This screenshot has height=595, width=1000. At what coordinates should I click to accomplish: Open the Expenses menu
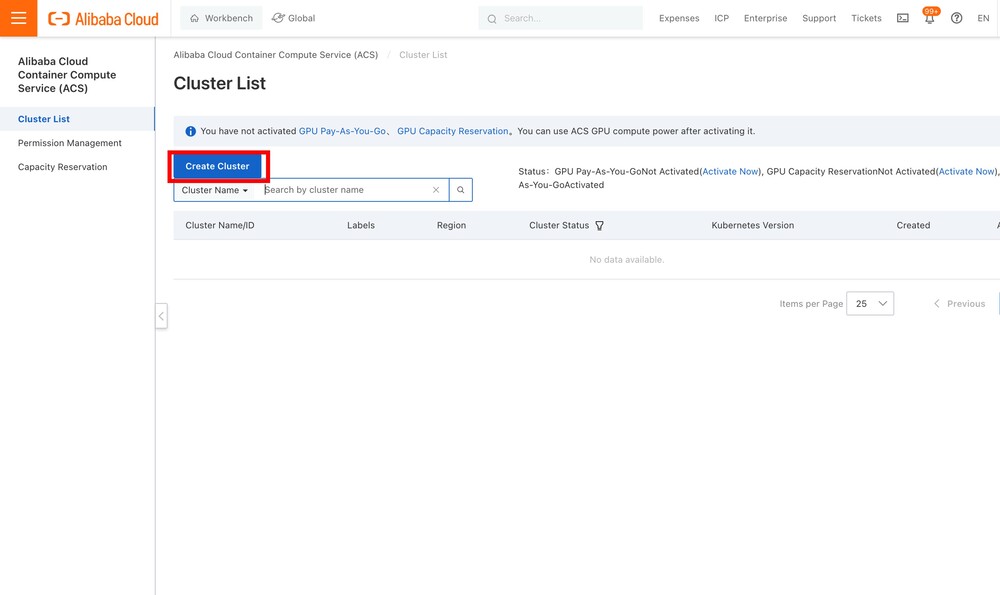[x=679, y=18]
